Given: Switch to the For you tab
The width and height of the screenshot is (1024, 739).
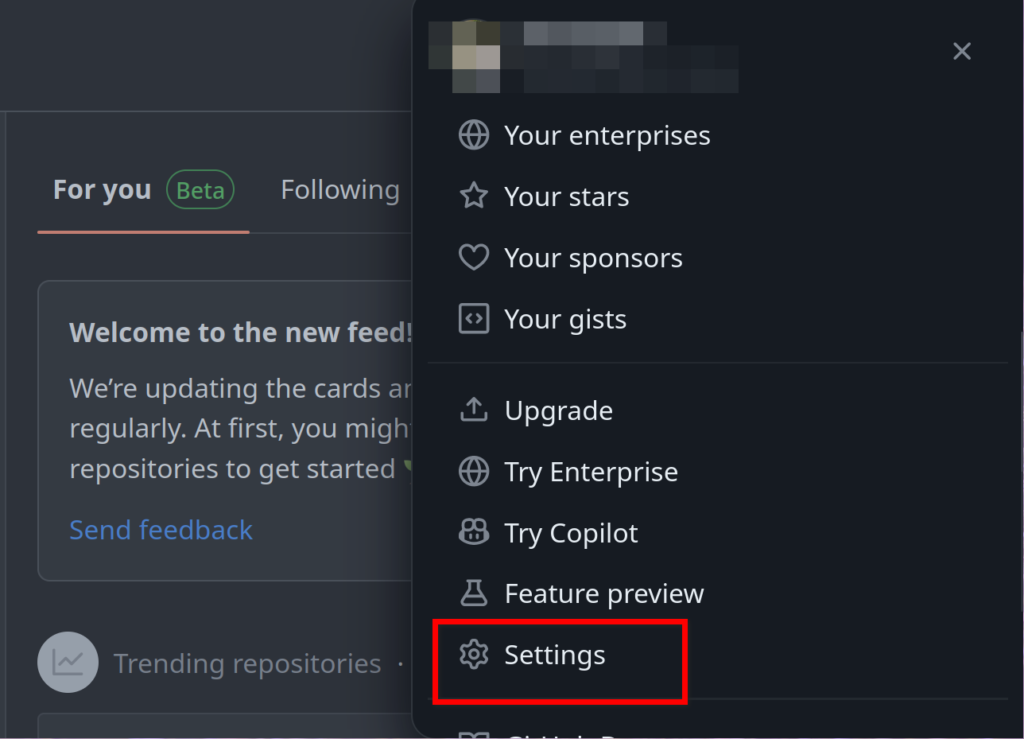Looking at the screenshot, I should click(102, 190).
